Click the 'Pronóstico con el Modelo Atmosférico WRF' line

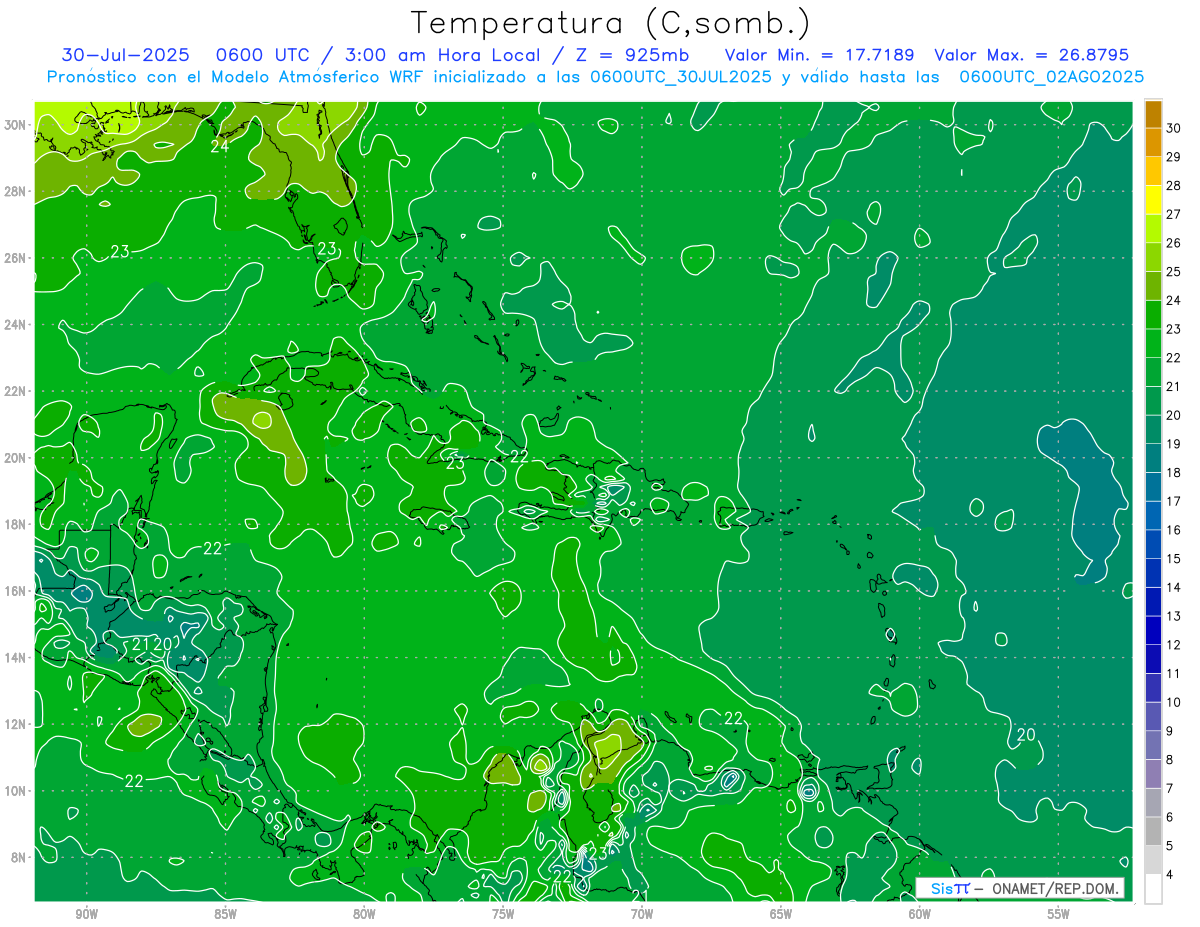pyautogui.click(x=595, y=77)
